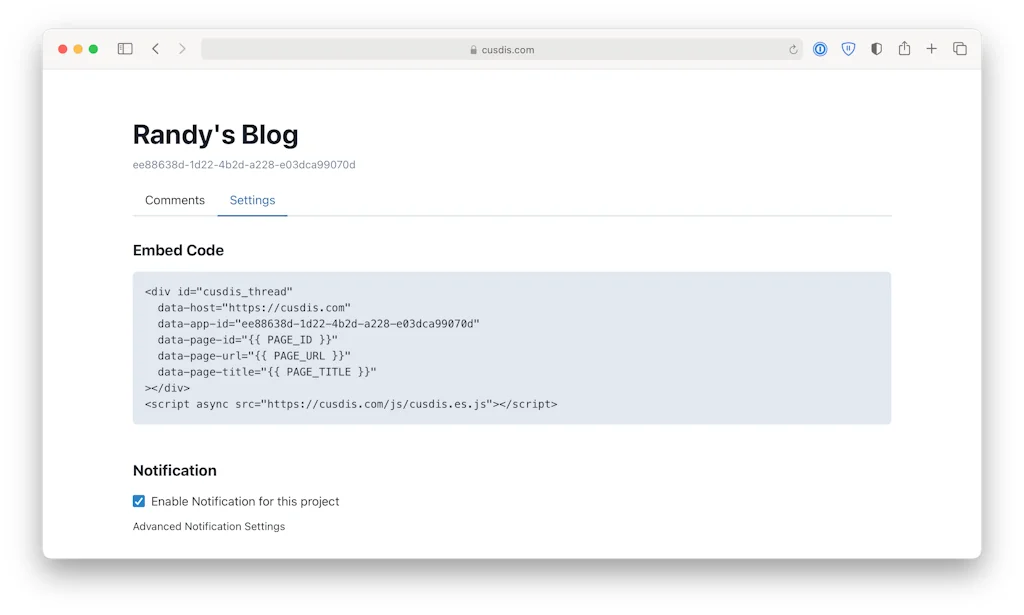The image size is (1024, 615).
Task: Open the dark shield extension
Action: tap(876, 48)
